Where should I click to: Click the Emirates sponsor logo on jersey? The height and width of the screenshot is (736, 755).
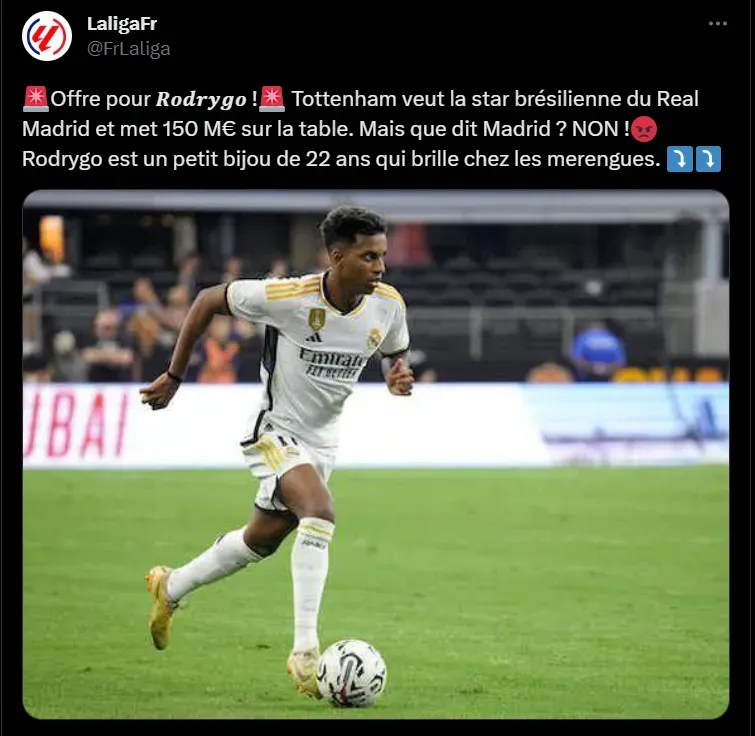coord(331,363)
